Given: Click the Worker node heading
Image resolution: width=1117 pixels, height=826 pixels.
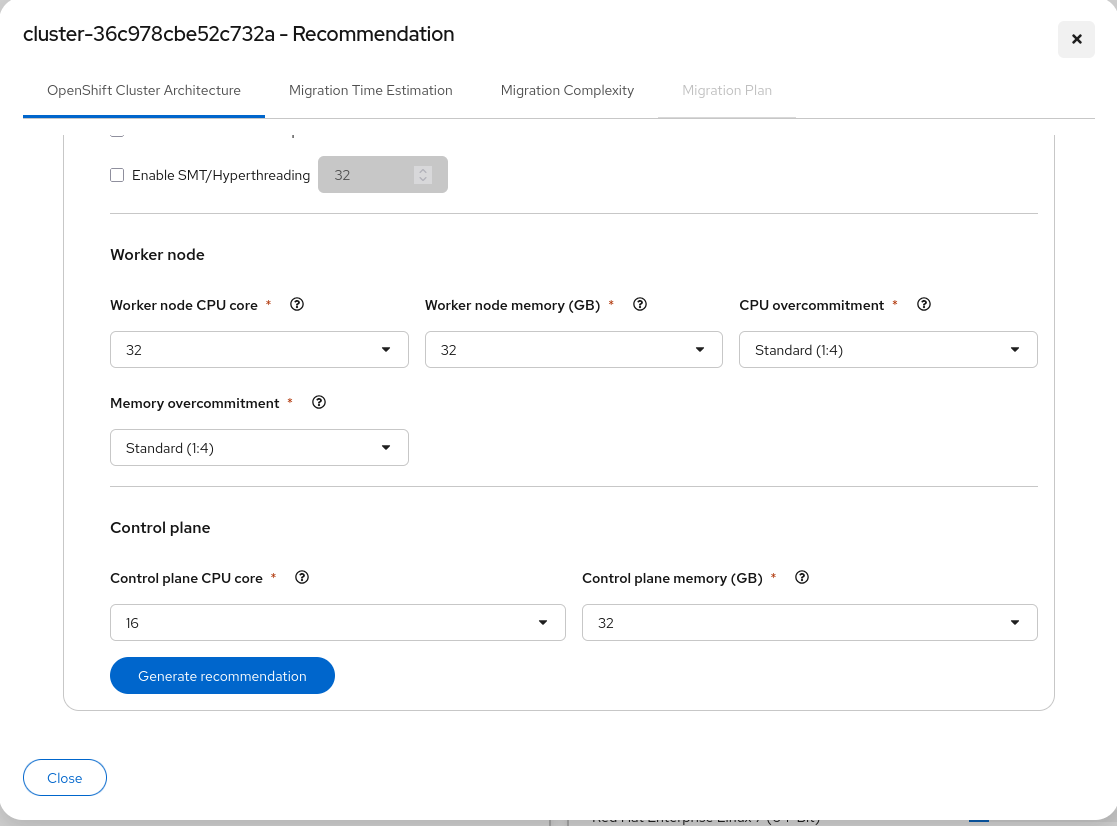Looking at the screenshot, I should [x=157, y=255].
